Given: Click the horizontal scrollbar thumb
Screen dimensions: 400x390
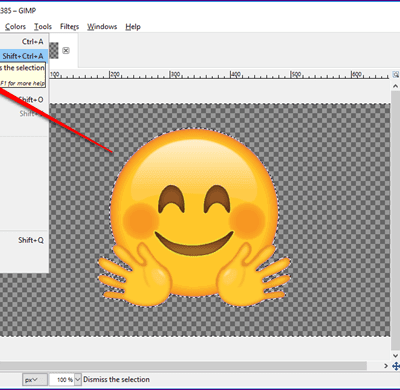Looking at the screenshot, I should pos(183,366).
